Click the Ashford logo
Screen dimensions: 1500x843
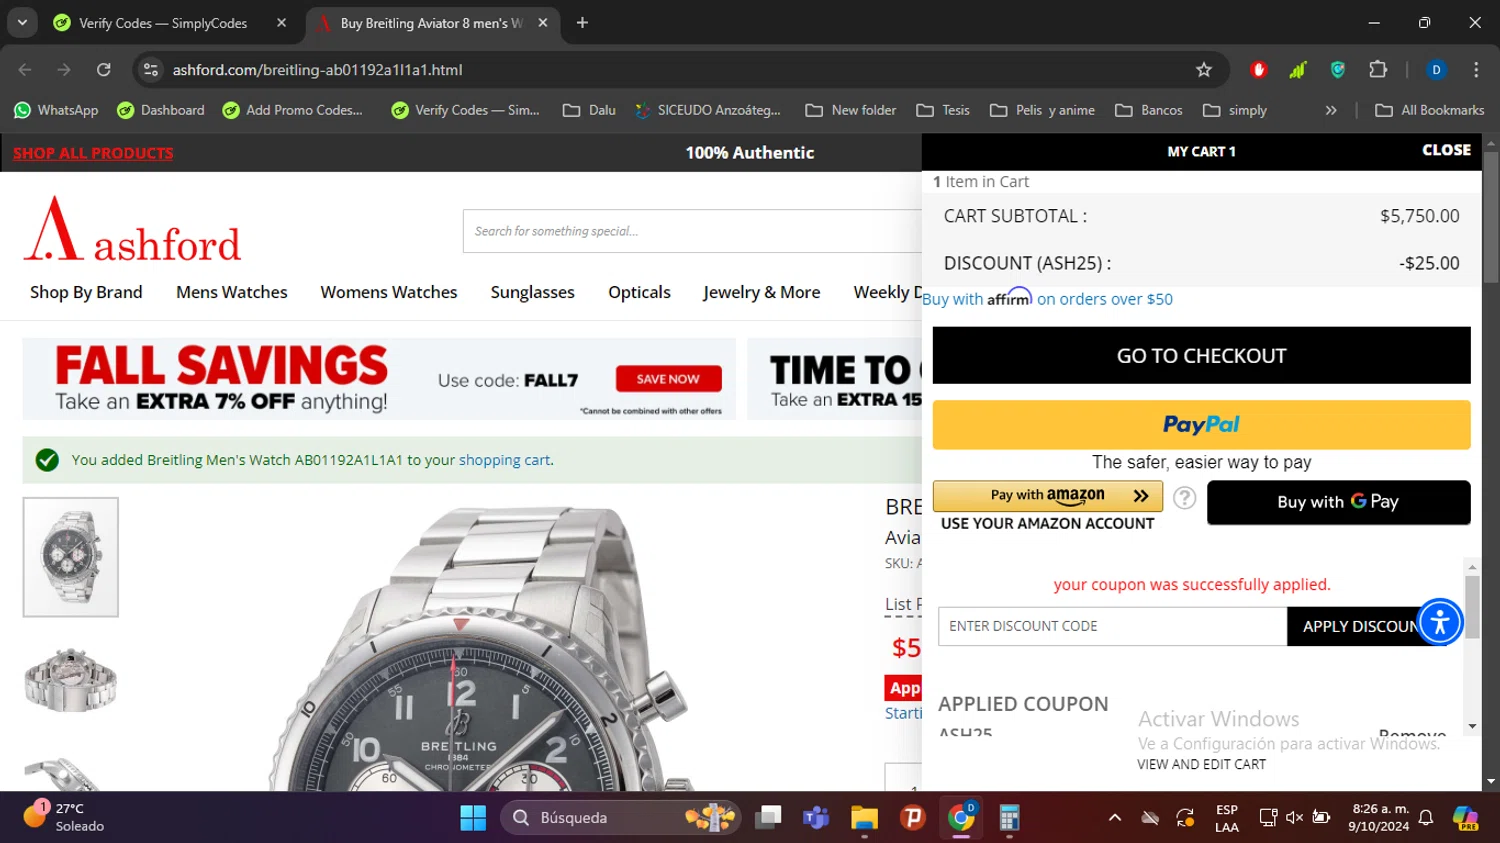point(132,229)
